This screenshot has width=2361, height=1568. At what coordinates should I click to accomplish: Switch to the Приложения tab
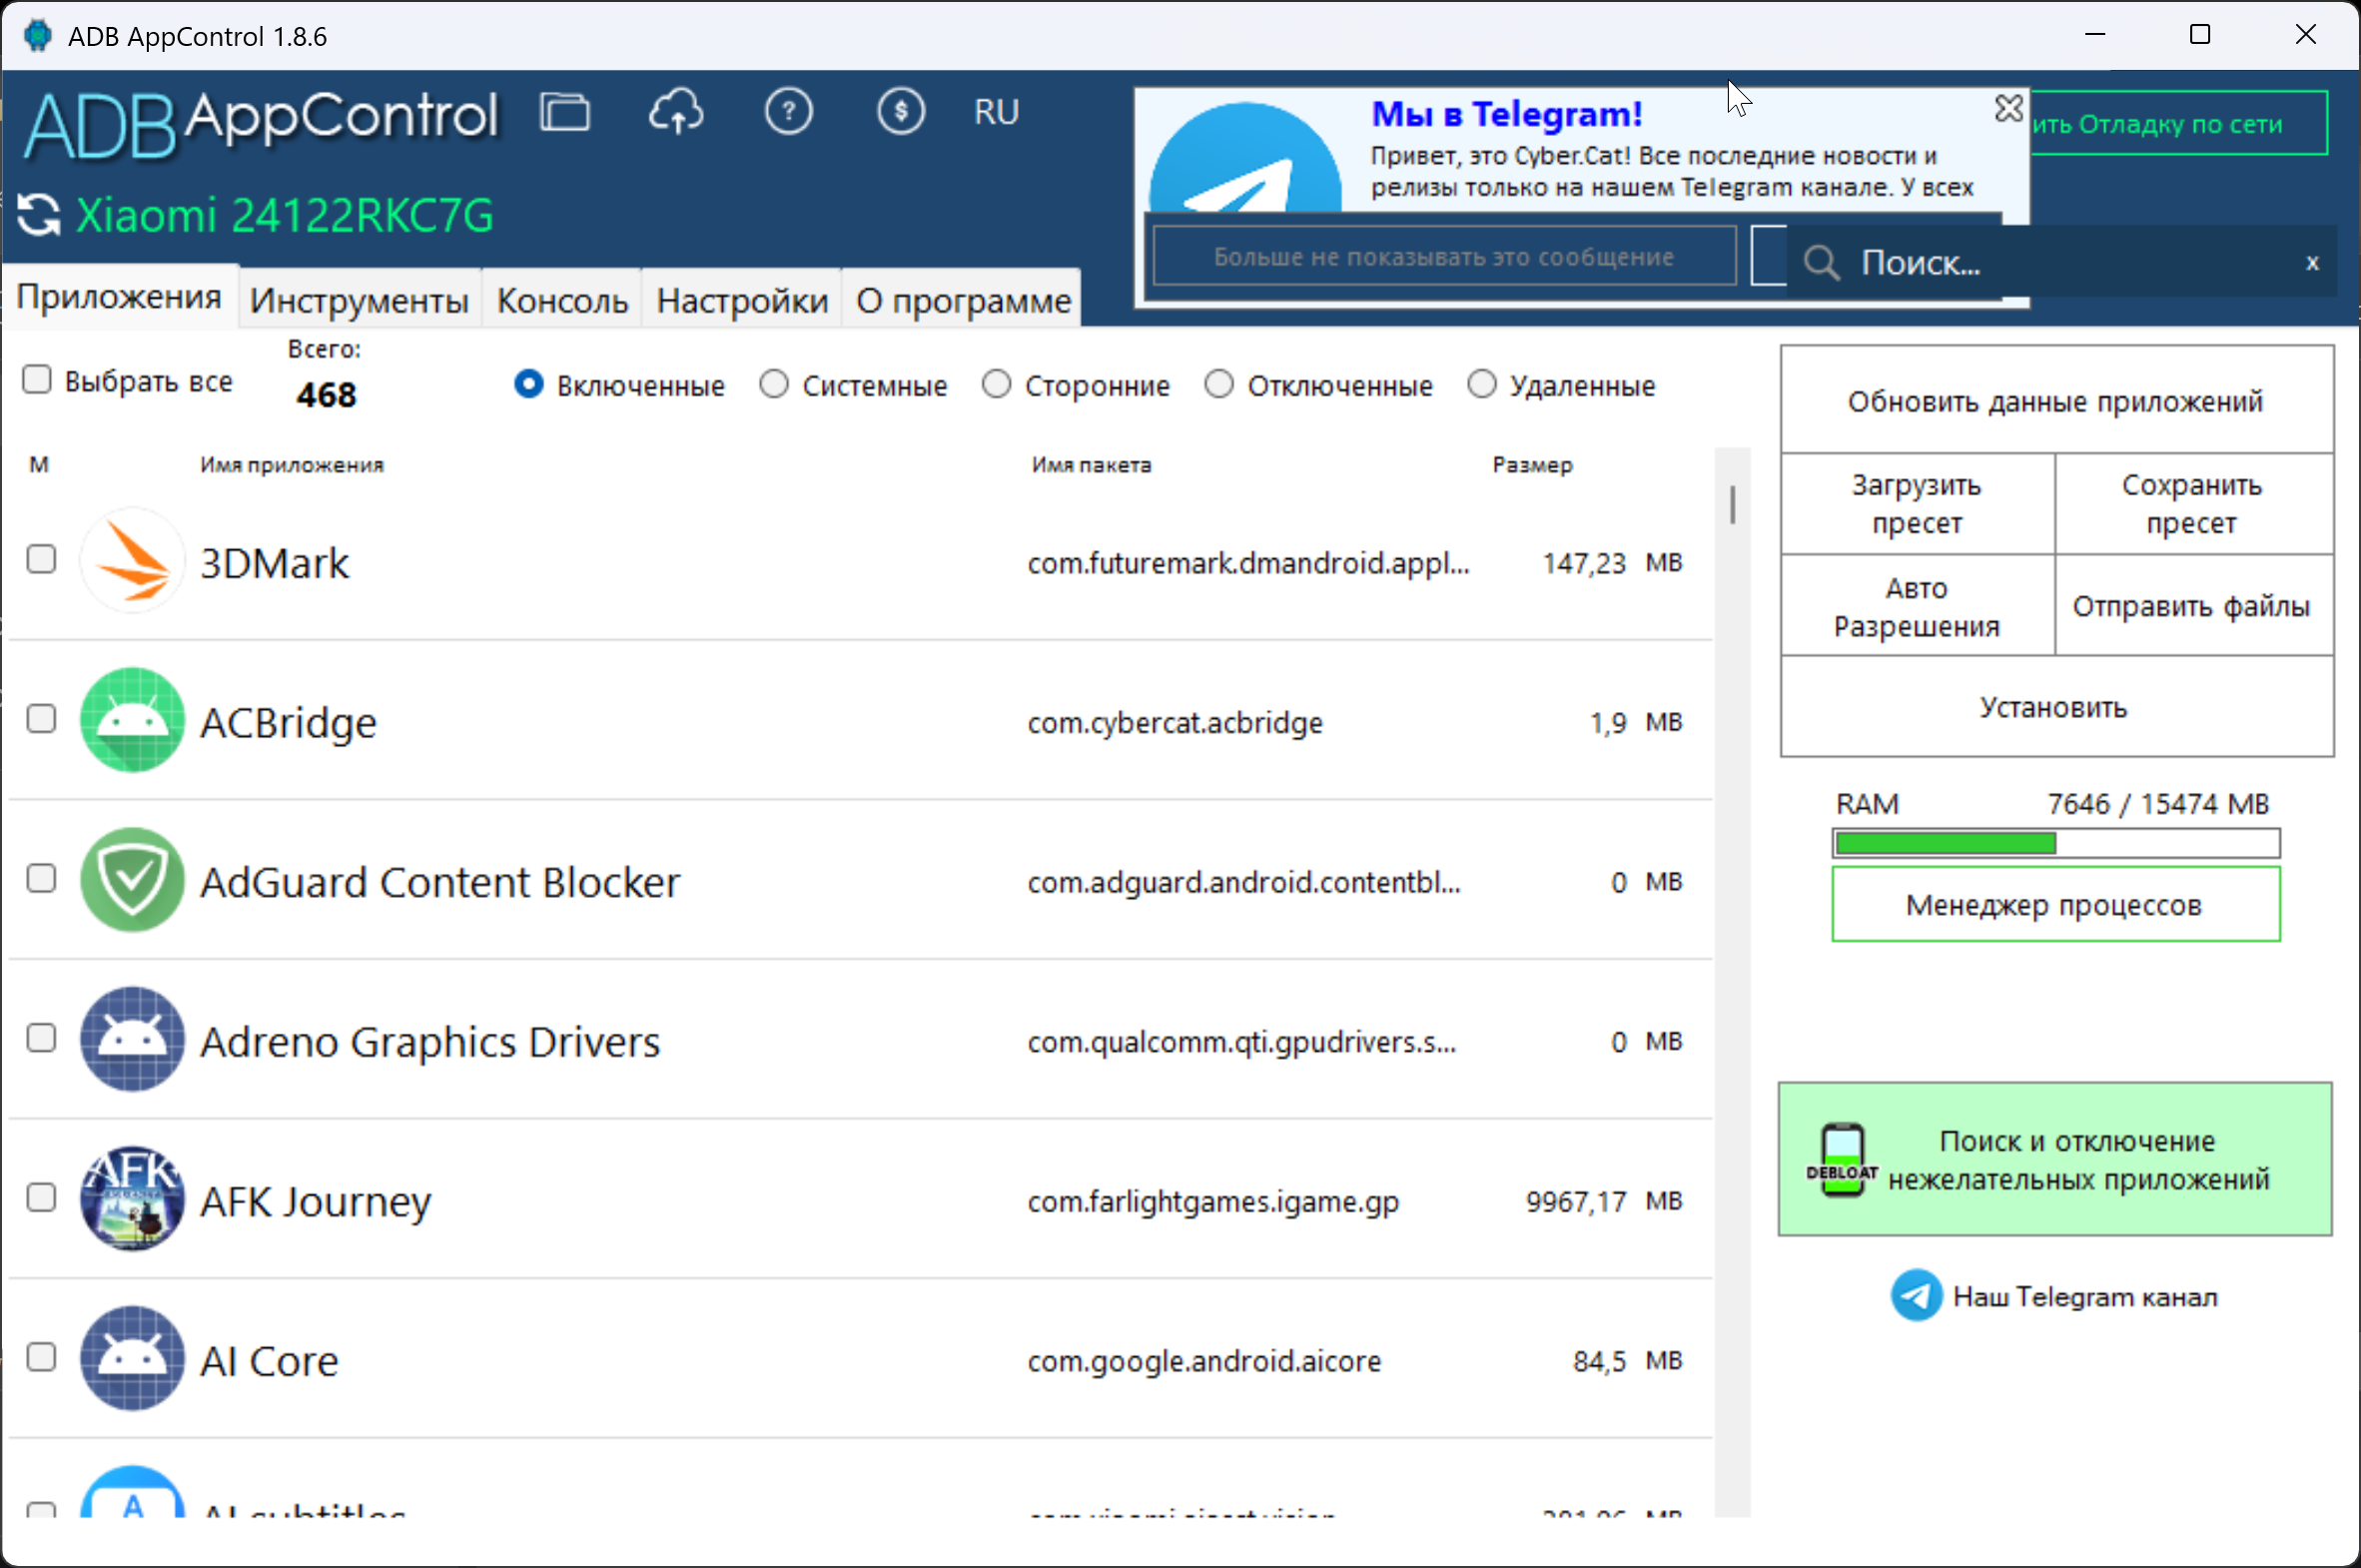pyautogui.click(x=119, y=297)
